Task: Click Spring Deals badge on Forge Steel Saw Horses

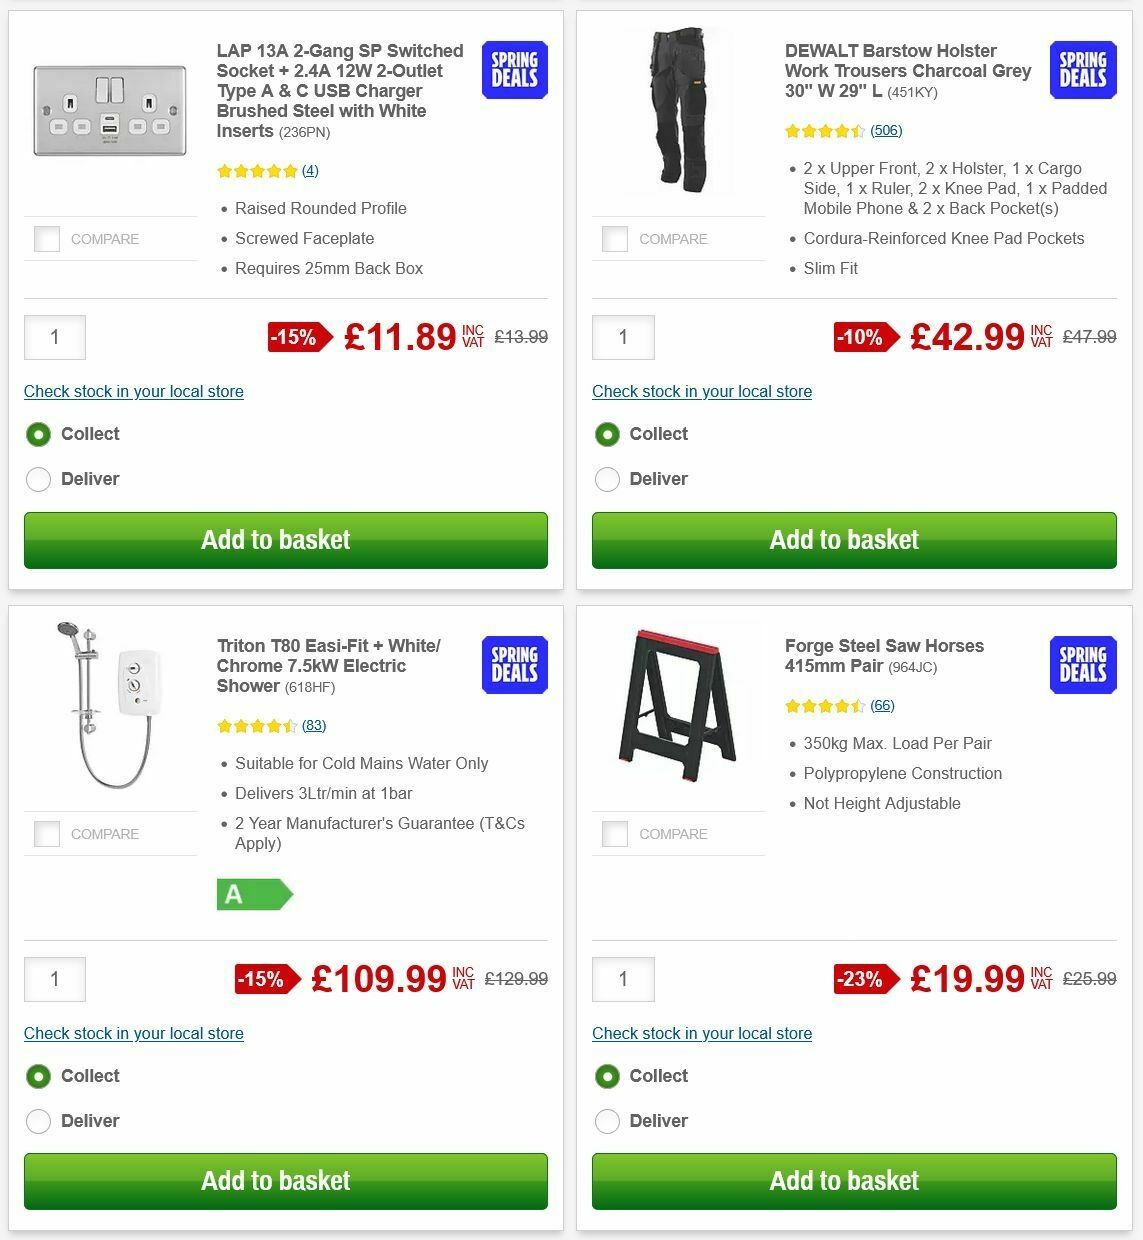Action: (x=1082, y=664)
